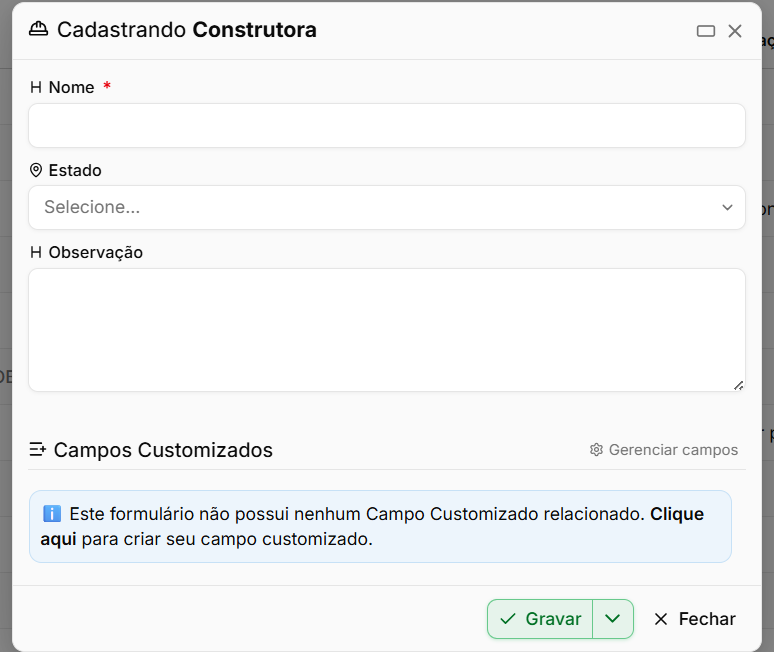Expand the Estado chevron arrow
The image size is (774, 652).
pyautogui.click(x=727, y=207)
